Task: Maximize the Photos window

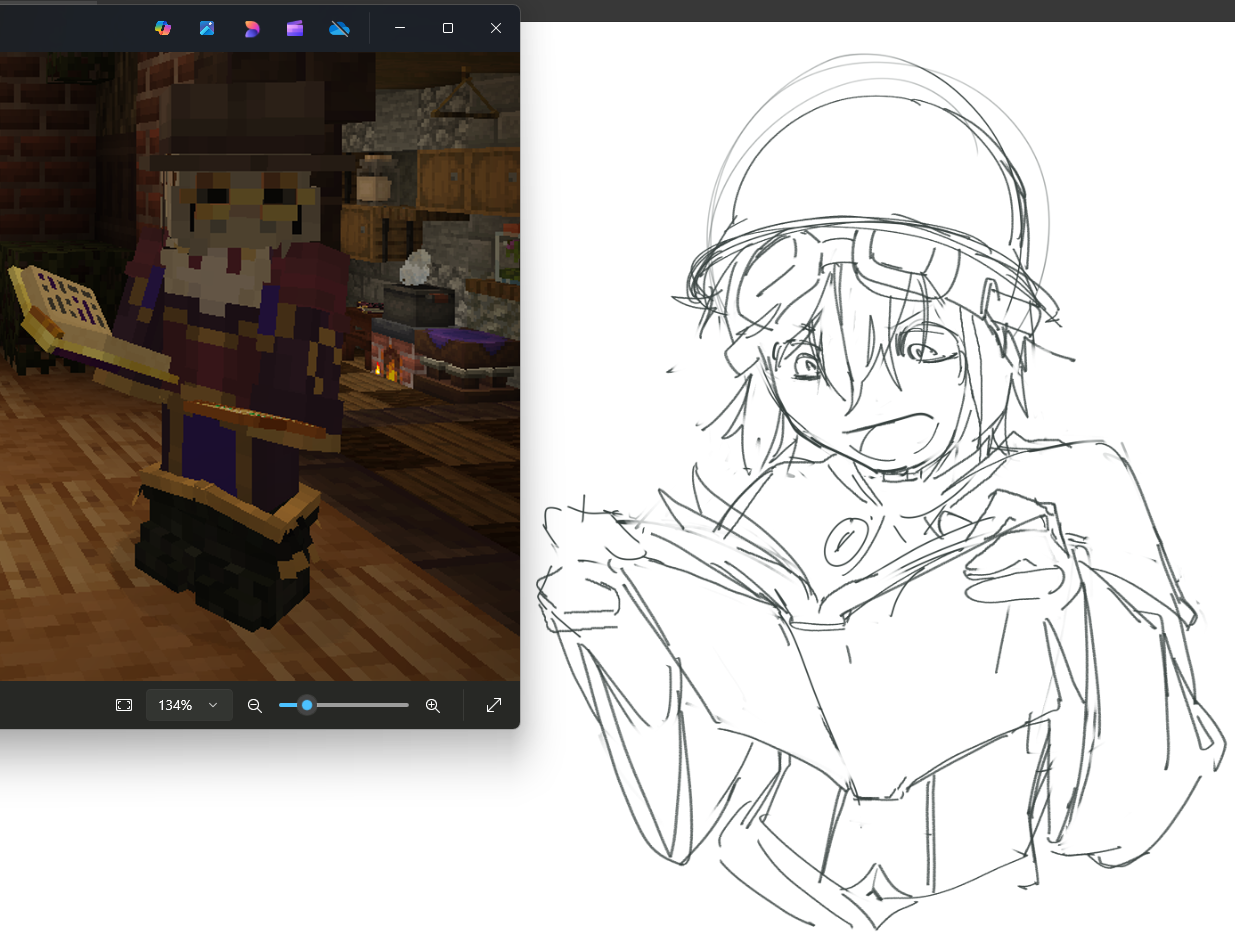Action: click(x=448, y=28)
